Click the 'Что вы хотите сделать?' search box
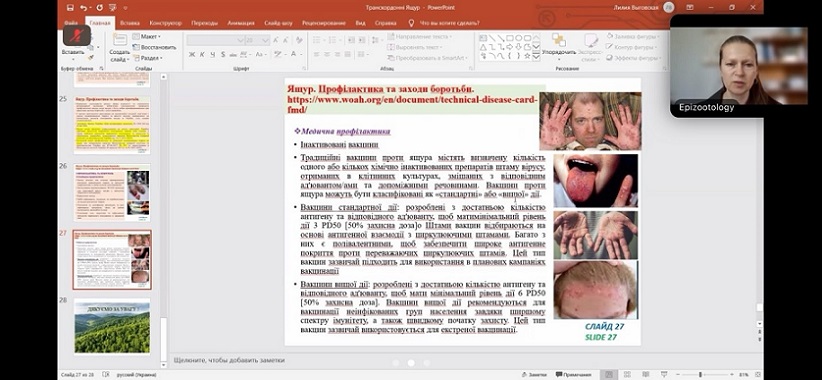822x380 pixels. pyautogui.click(x=449, y=23)
